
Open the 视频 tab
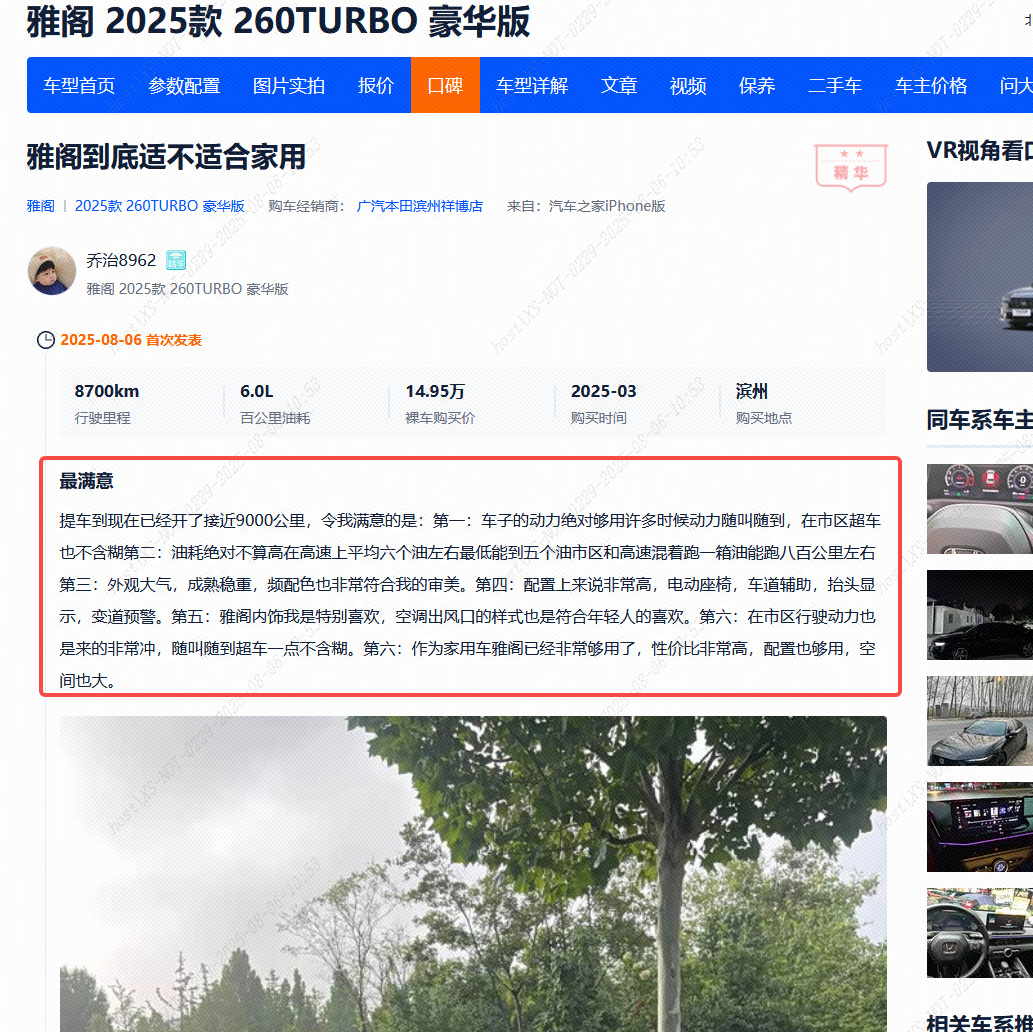click(x=688, y=86)
